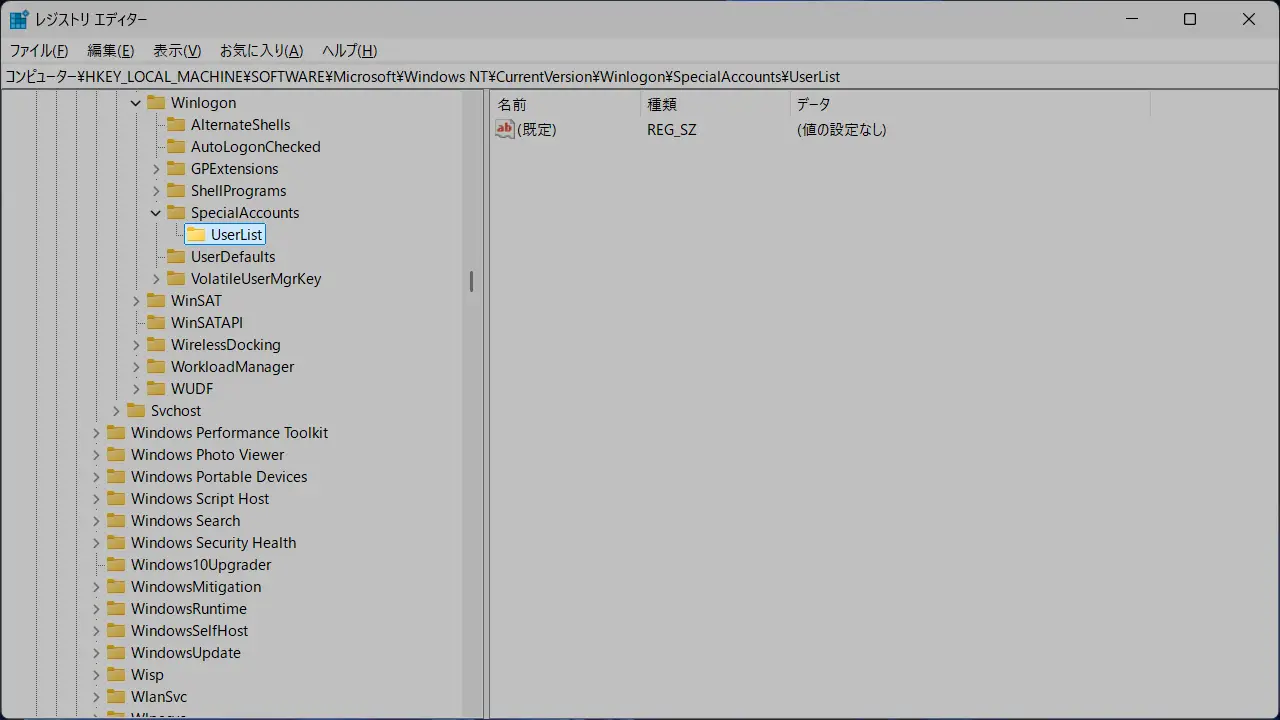Click the AlternateShells folder icon
Screen dimensions: 1280x720
[176, 125]
